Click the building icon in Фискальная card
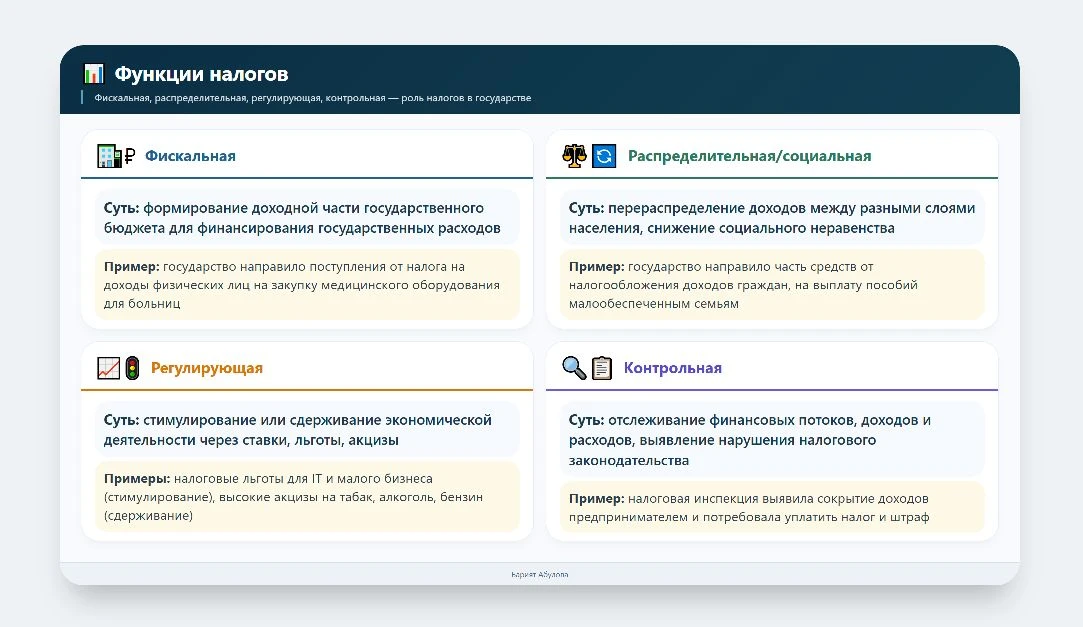 pyautogui.click(x=109, y=156)
